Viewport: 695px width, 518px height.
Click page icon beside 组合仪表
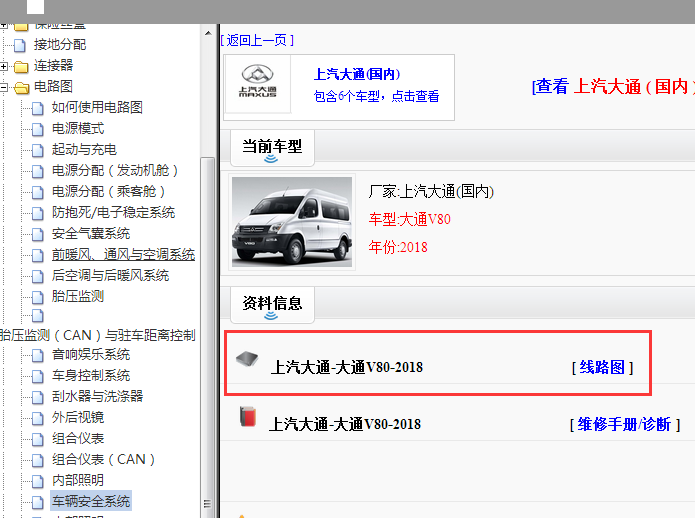[38, 439]
